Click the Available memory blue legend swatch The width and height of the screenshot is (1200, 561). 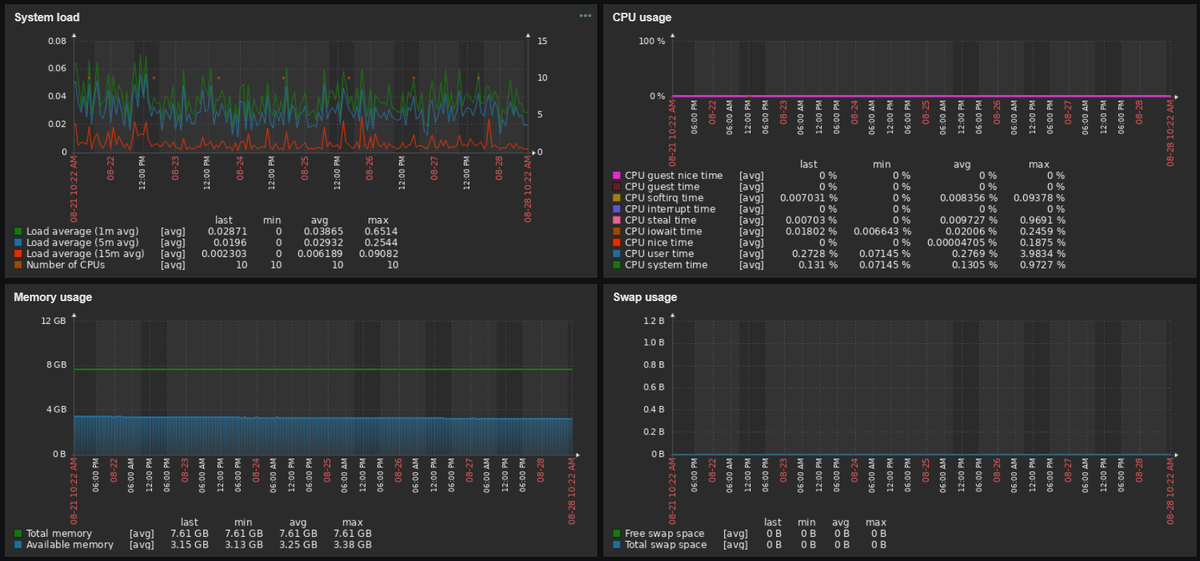click(19, 545)
